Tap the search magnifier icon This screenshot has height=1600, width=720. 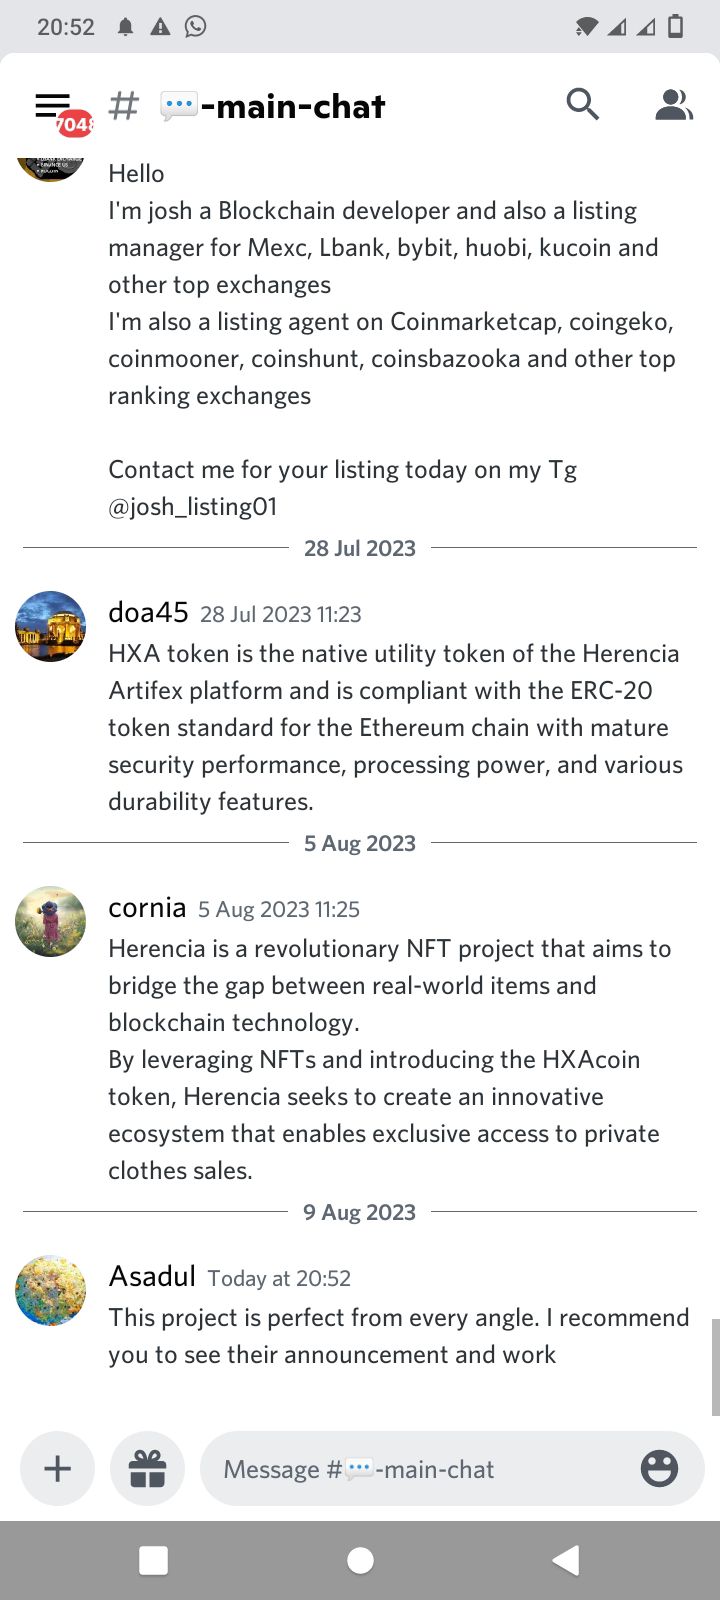point(583,104)
